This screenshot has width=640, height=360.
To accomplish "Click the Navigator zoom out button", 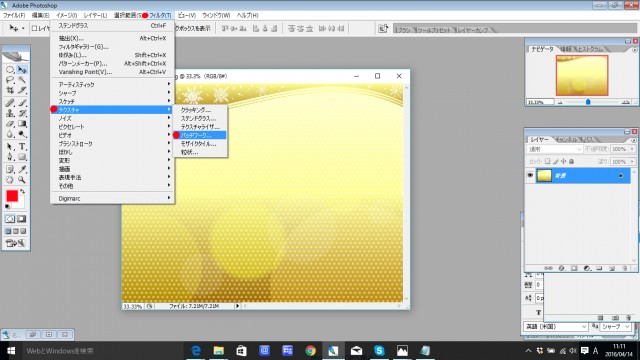I will tap(560, 102).
